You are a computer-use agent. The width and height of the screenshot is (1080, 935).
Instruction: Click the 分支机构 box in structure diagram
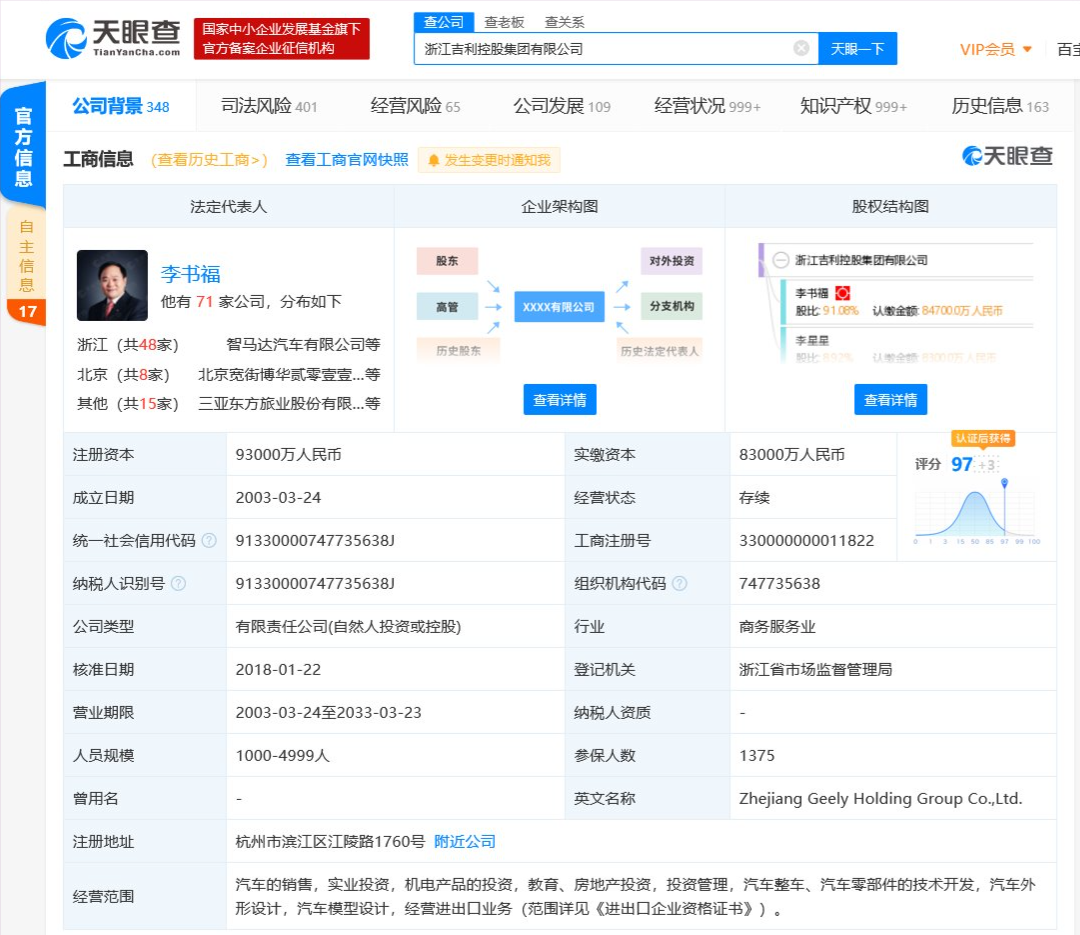(x=672, y=307)
